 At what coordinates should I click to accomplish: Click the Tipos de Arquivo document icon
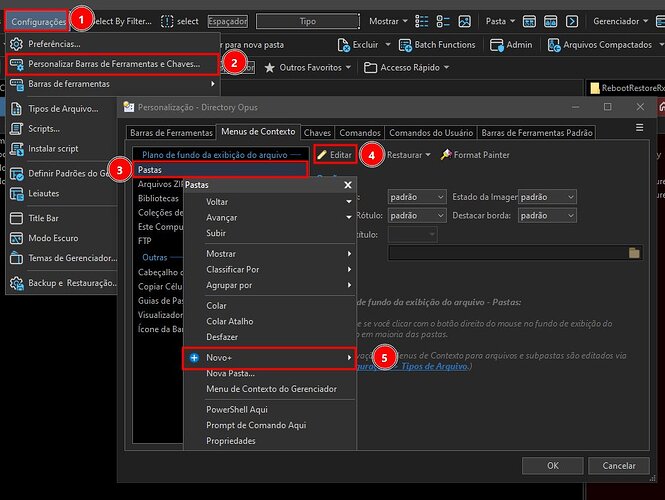[x=17, y=109]
